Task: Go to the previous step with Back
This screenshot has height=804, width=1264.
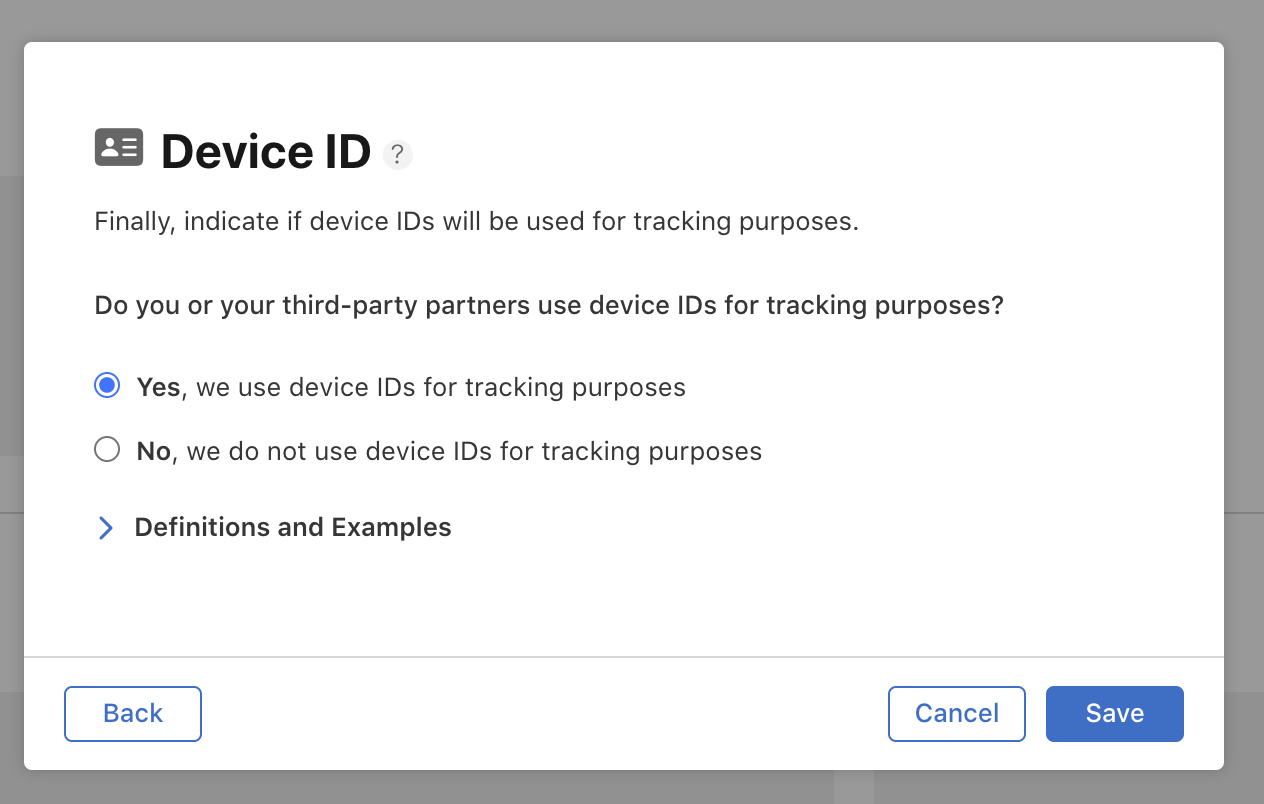Action: (x=133, y=714)
